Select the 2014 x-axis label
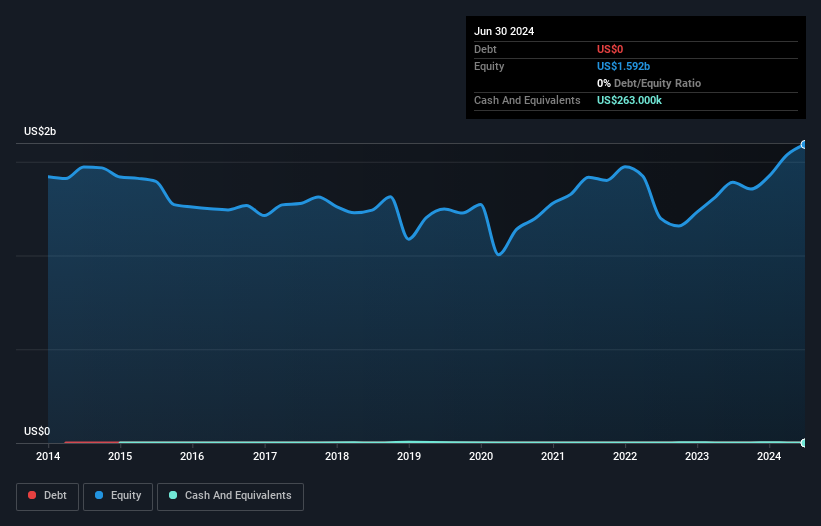Image resolution: width=821 pixels, height=526 pixels. pyautogui.click(x=48, y=456)
